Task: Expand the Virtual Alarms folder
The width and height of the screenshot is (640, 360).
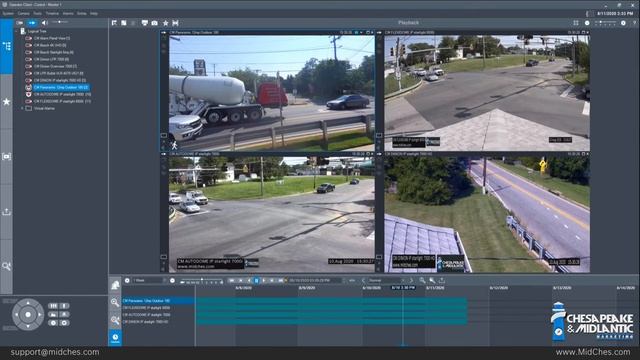Action: click(22, 109)
